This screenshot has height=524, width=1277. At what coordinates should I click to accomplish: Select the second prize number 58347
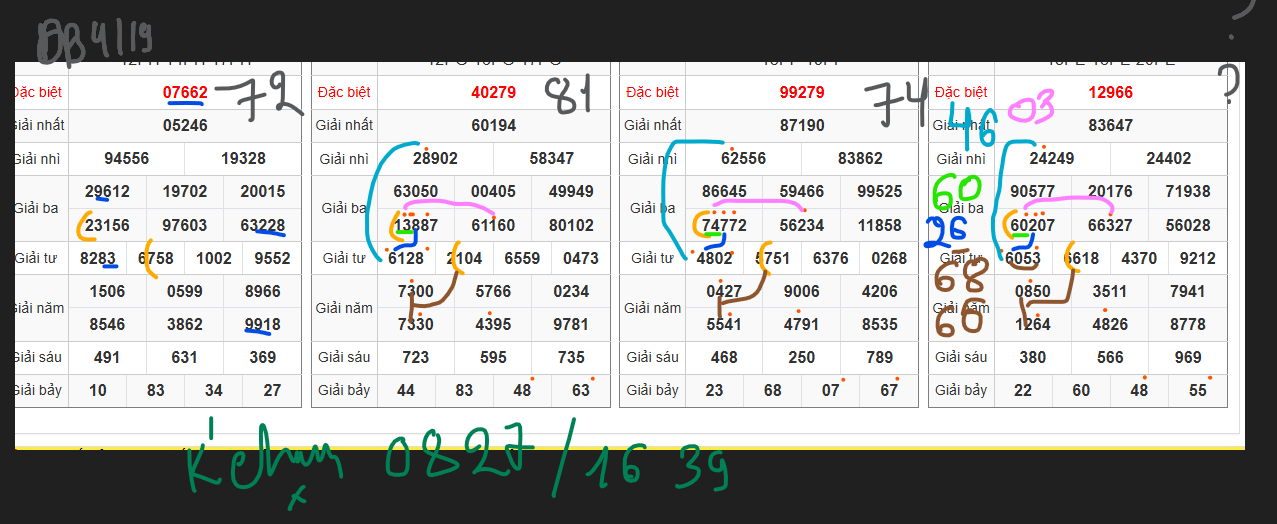(x=551, y=159)
